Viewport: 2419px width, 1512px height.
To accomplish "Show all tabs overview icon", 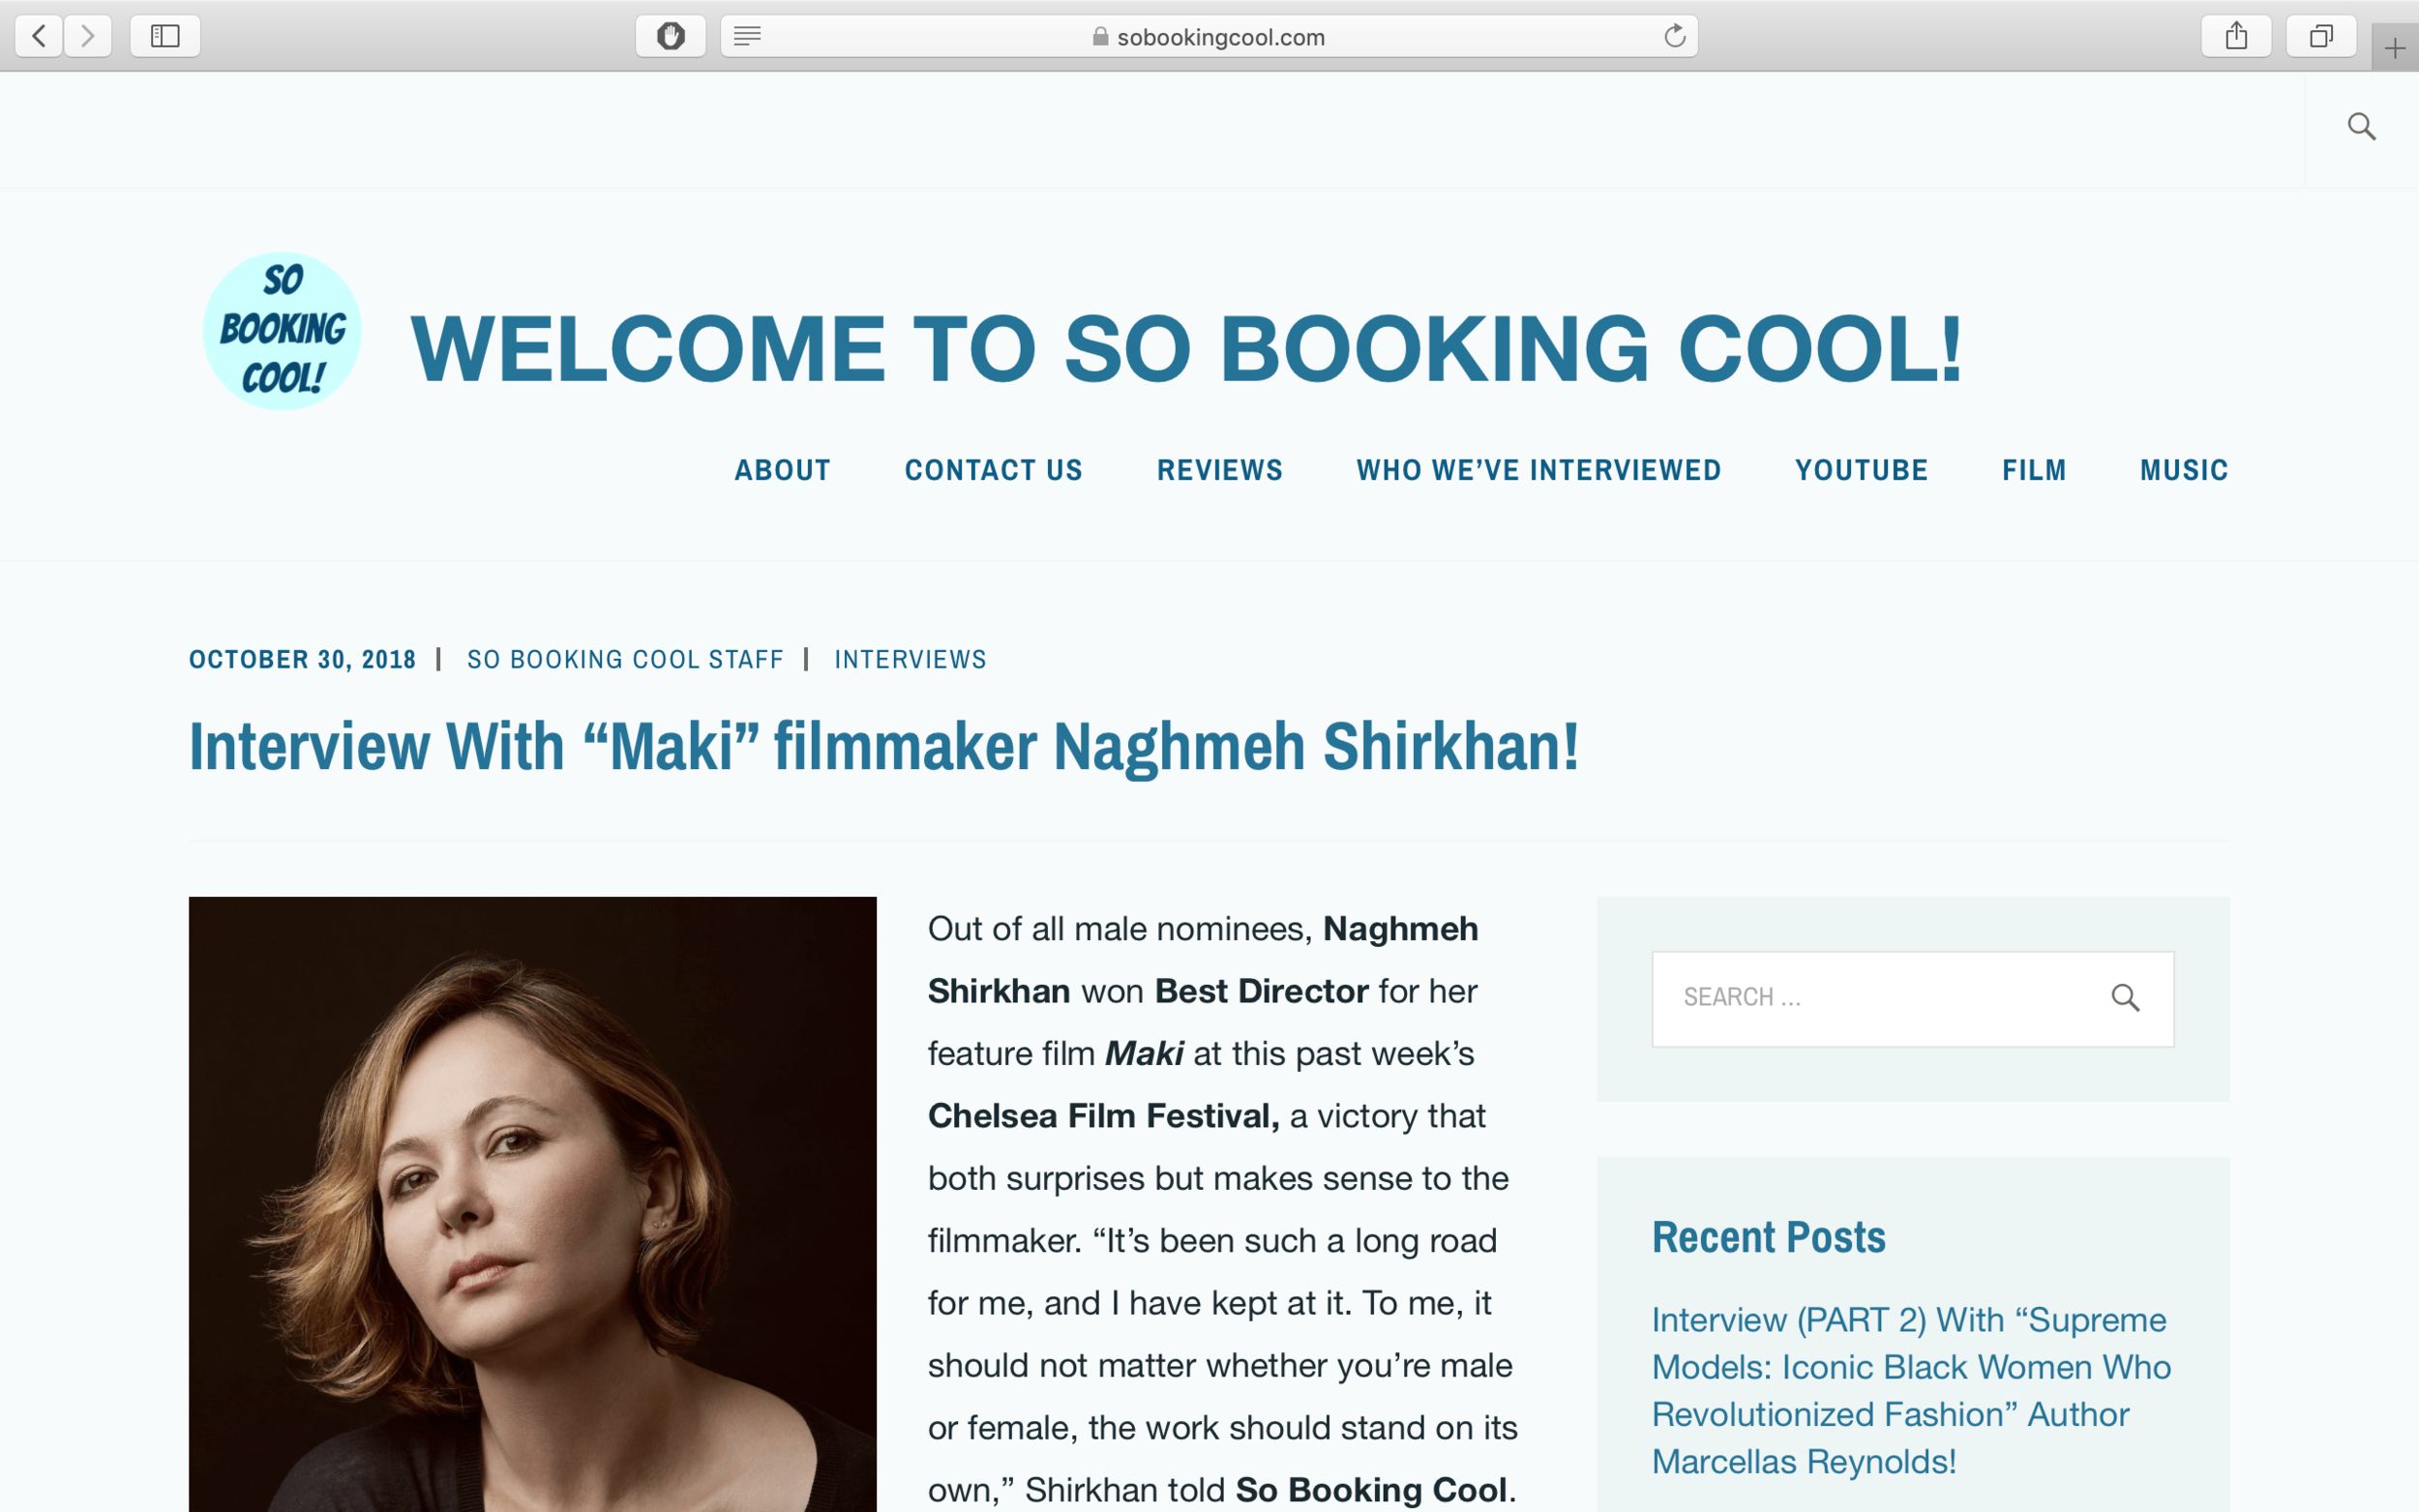I will 2321,37.
